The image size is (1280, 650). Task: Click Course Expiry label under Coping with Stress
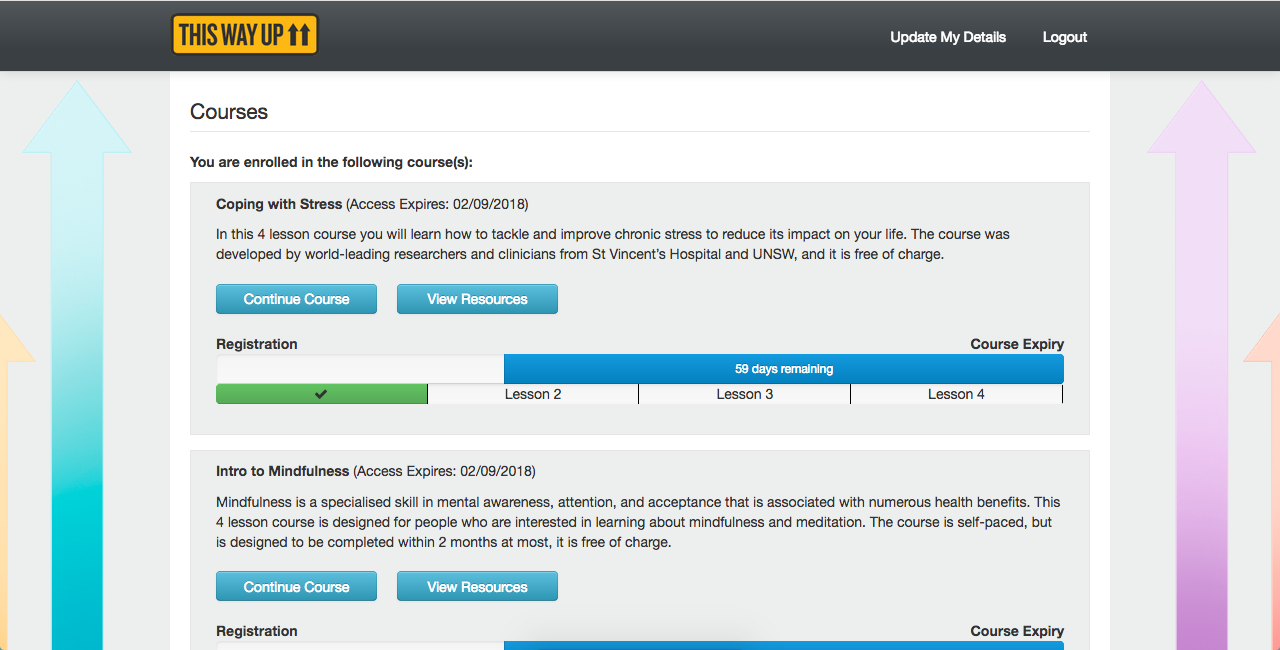pos(1016,344)
